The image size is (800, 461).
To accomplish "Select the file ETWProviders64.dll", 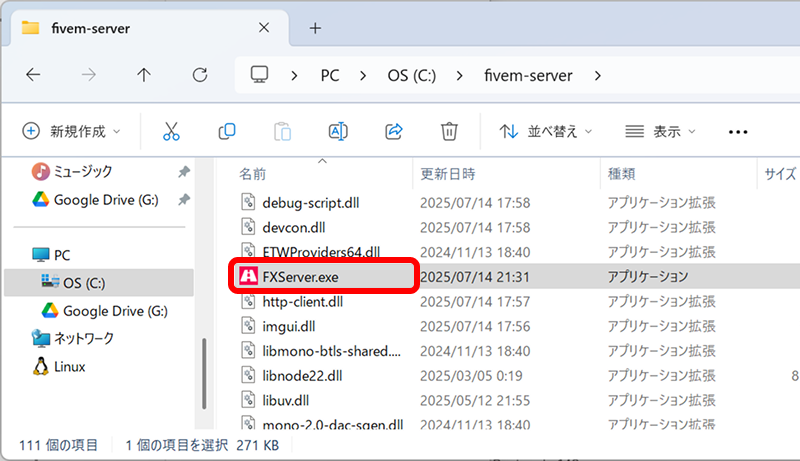I will click(x=321, y=252).
